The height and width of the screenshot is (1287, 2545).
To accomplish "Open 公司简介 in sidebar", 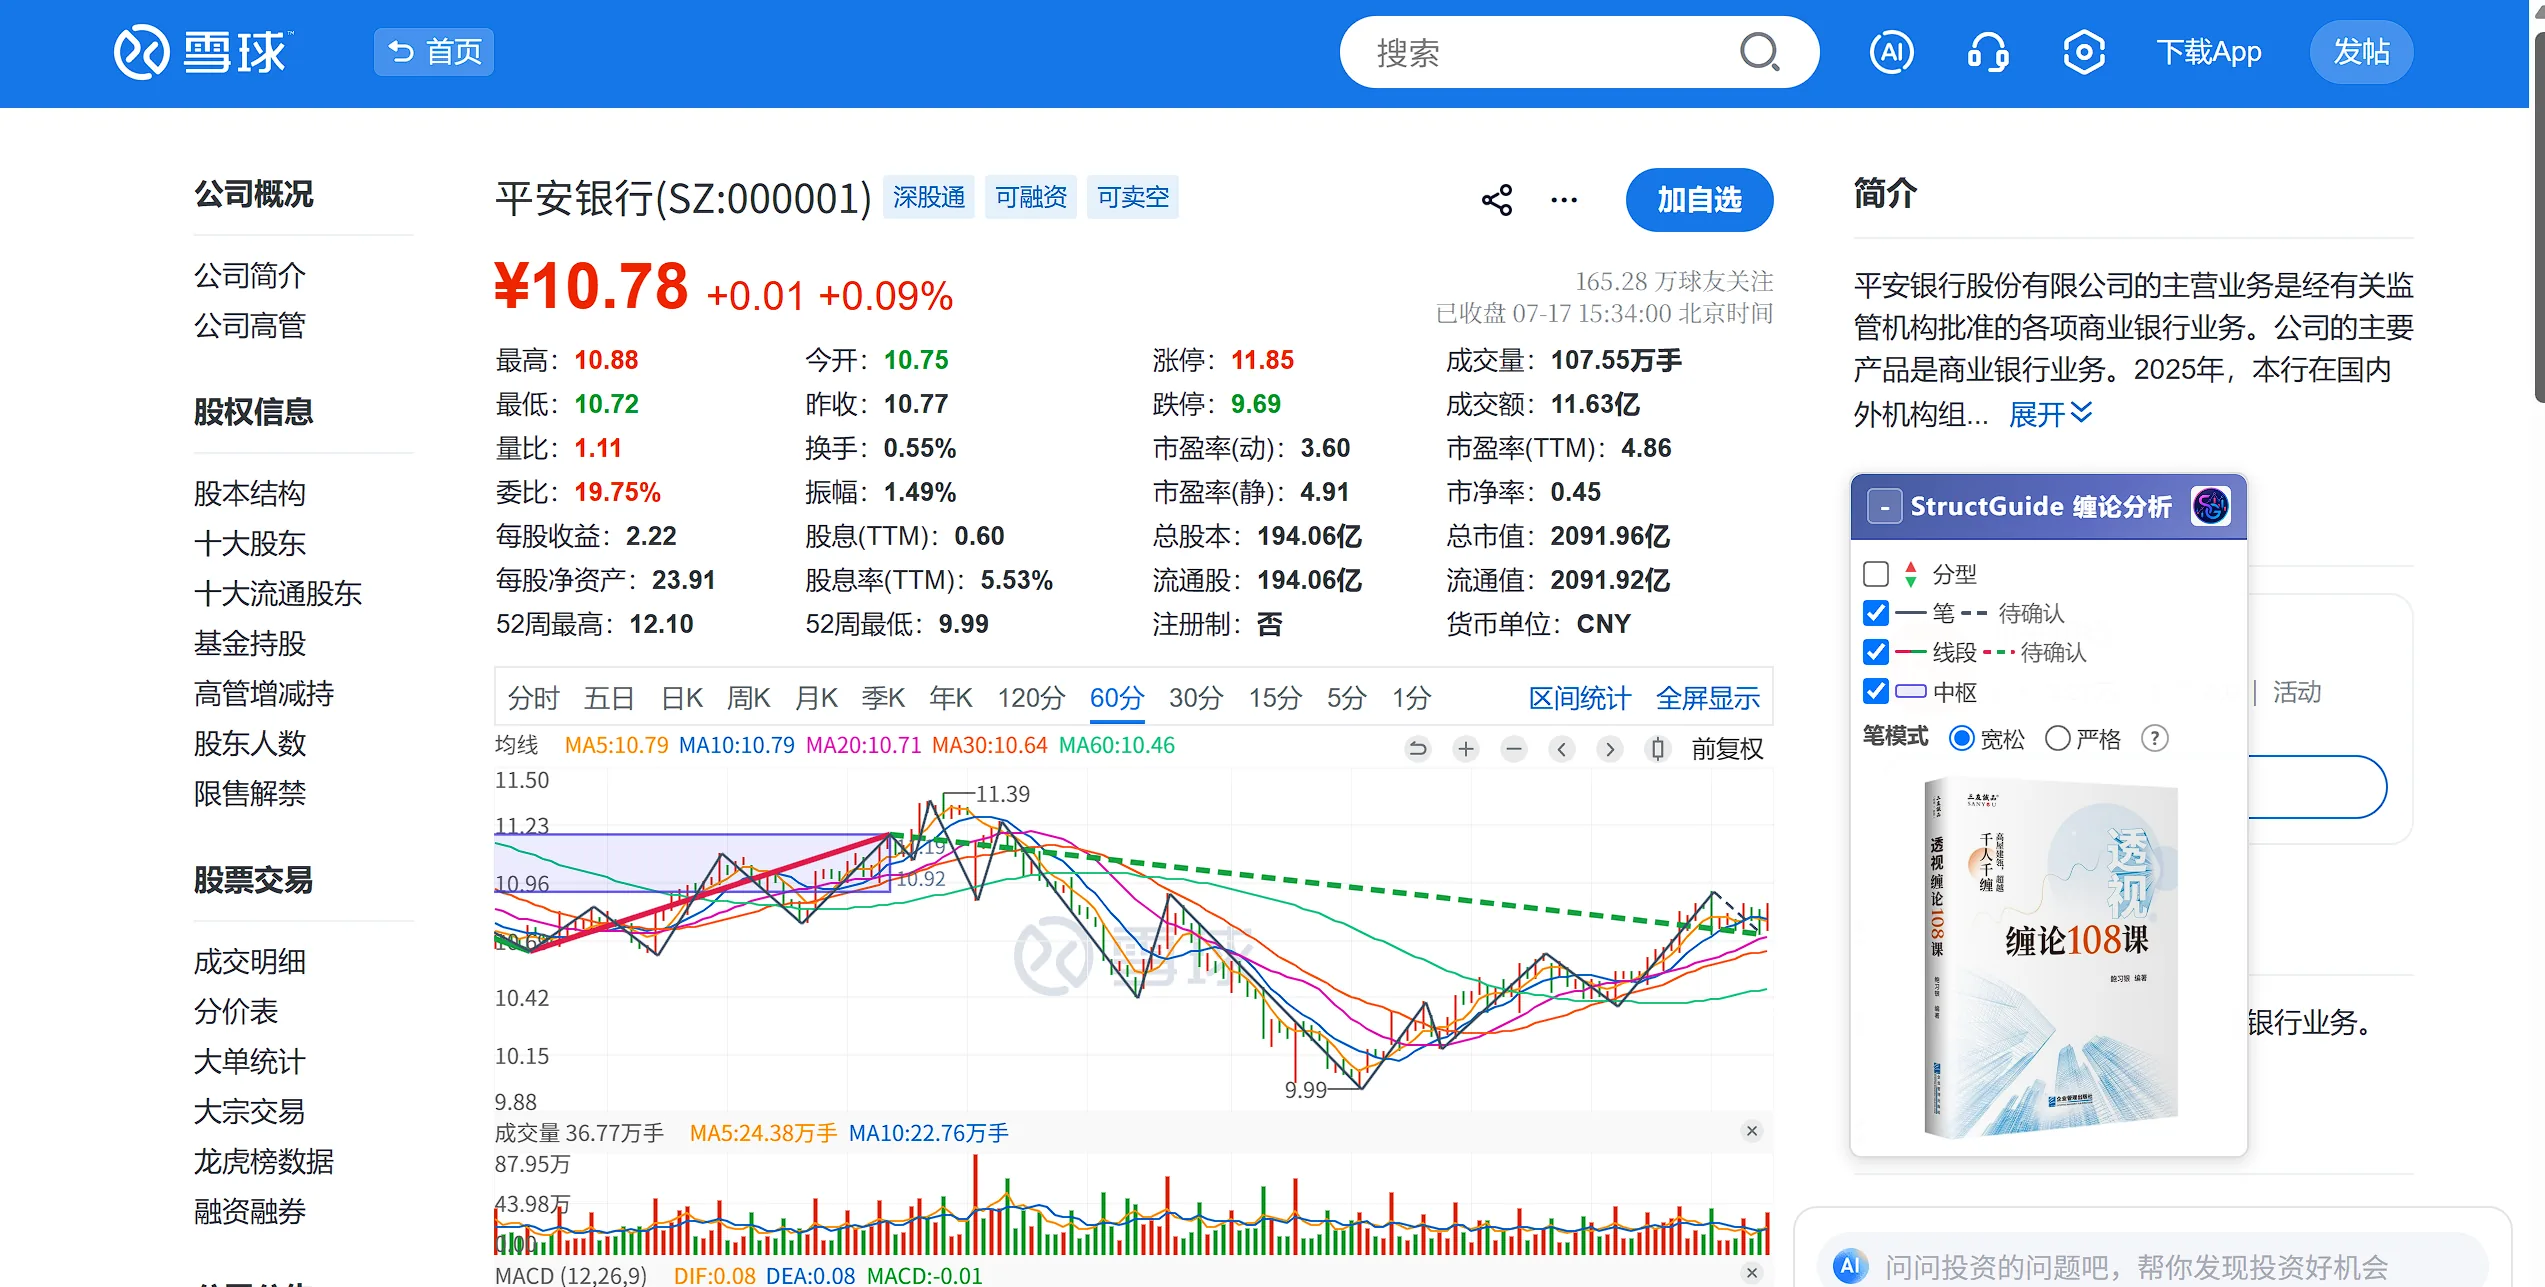I will coord(249,275).
